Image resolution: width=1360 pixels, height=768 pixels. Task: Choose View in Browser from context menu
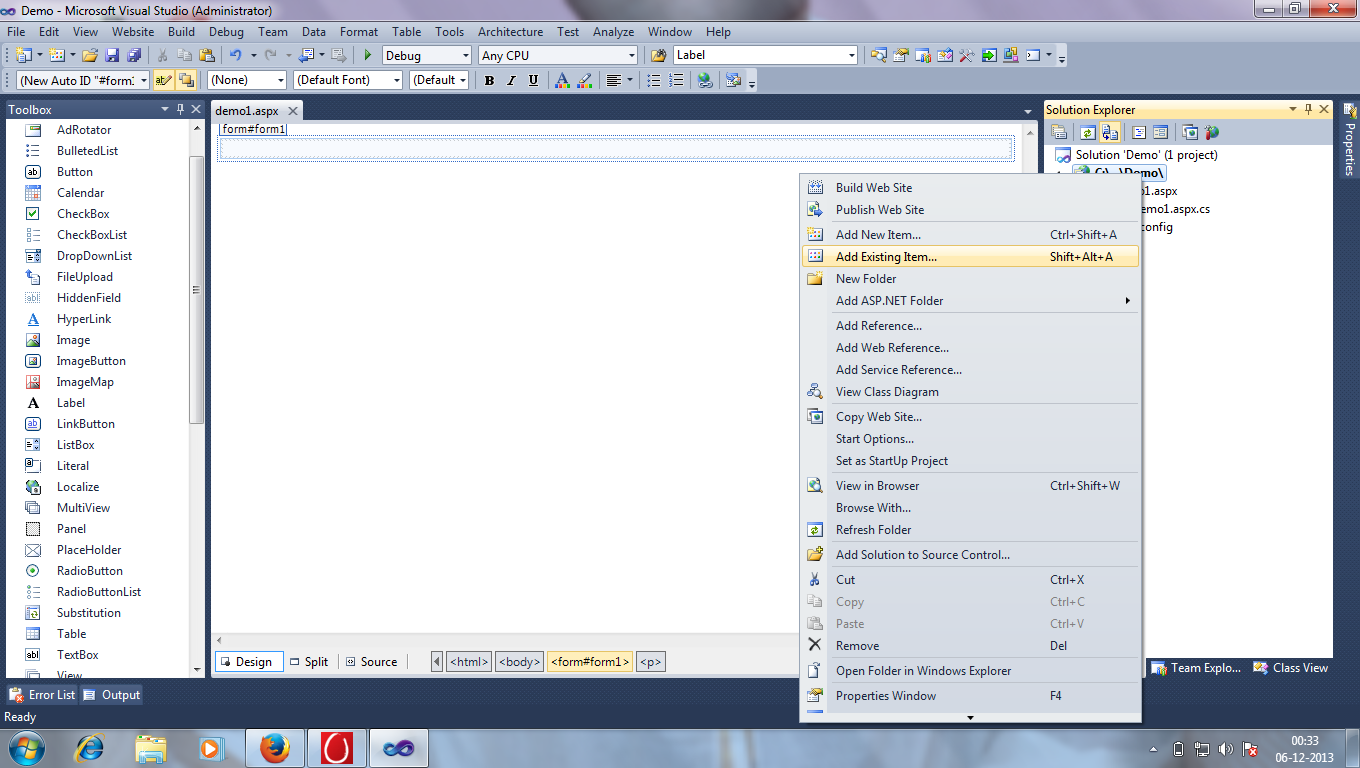point(970,486)
